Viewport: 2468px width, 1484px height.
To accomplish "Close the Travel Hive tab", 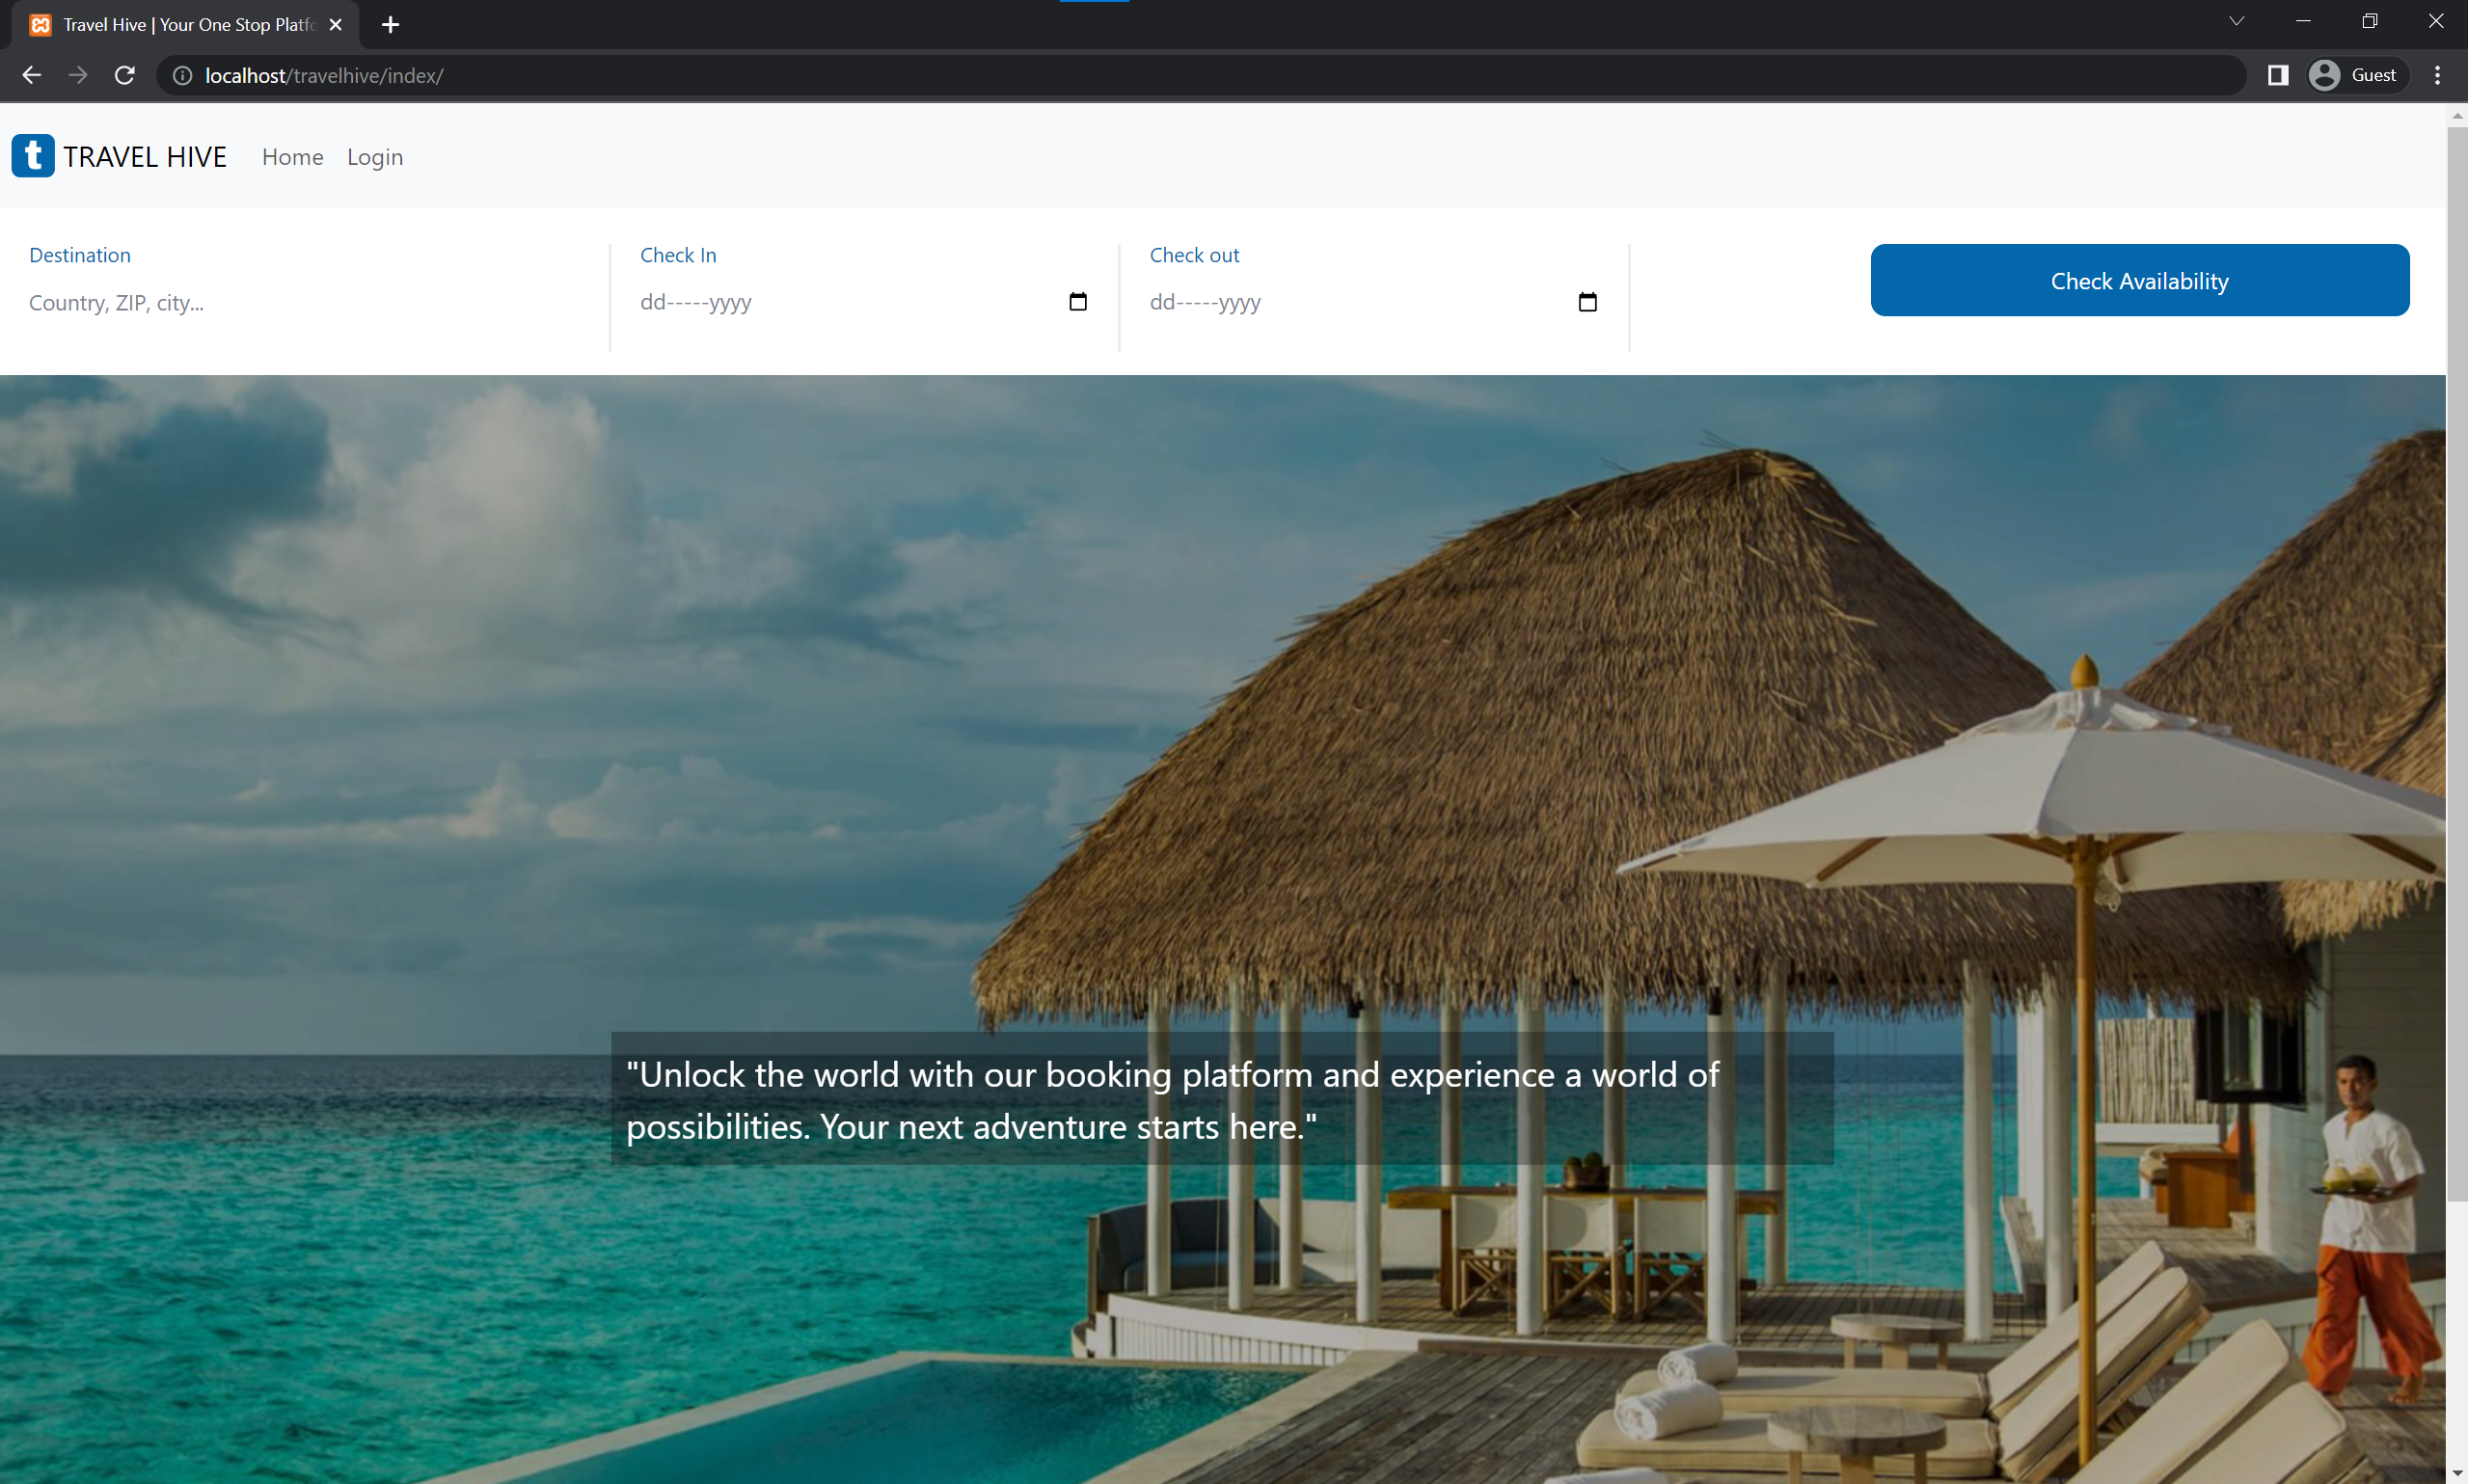I will pyautogui.click(x=336, y=25).
